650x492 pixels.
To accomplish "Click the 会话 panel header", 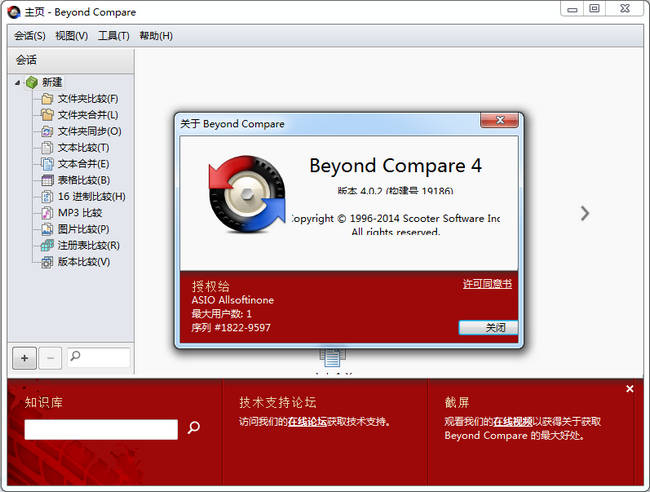I will (x=71, y=60).
